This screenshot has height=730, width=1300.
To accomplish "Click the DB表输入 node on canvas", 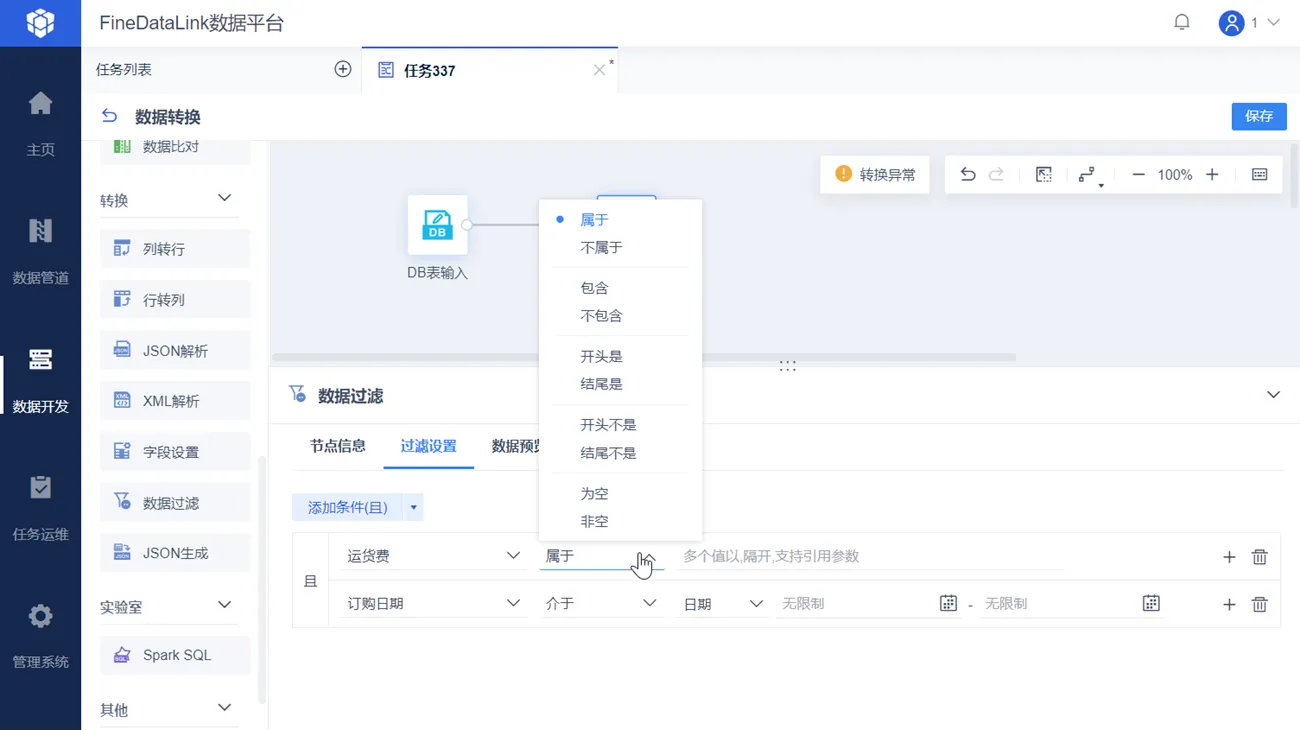I will (437, 229).
